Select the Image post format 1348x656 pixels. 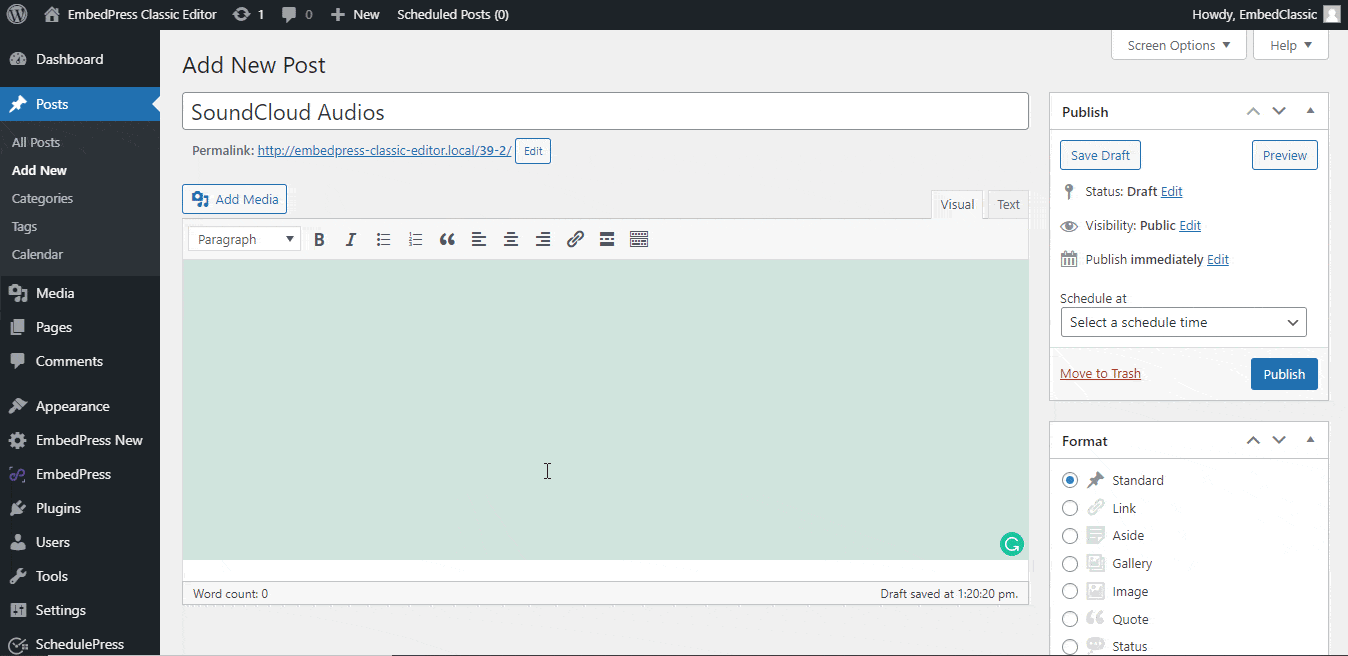(x=1070, y=592)
